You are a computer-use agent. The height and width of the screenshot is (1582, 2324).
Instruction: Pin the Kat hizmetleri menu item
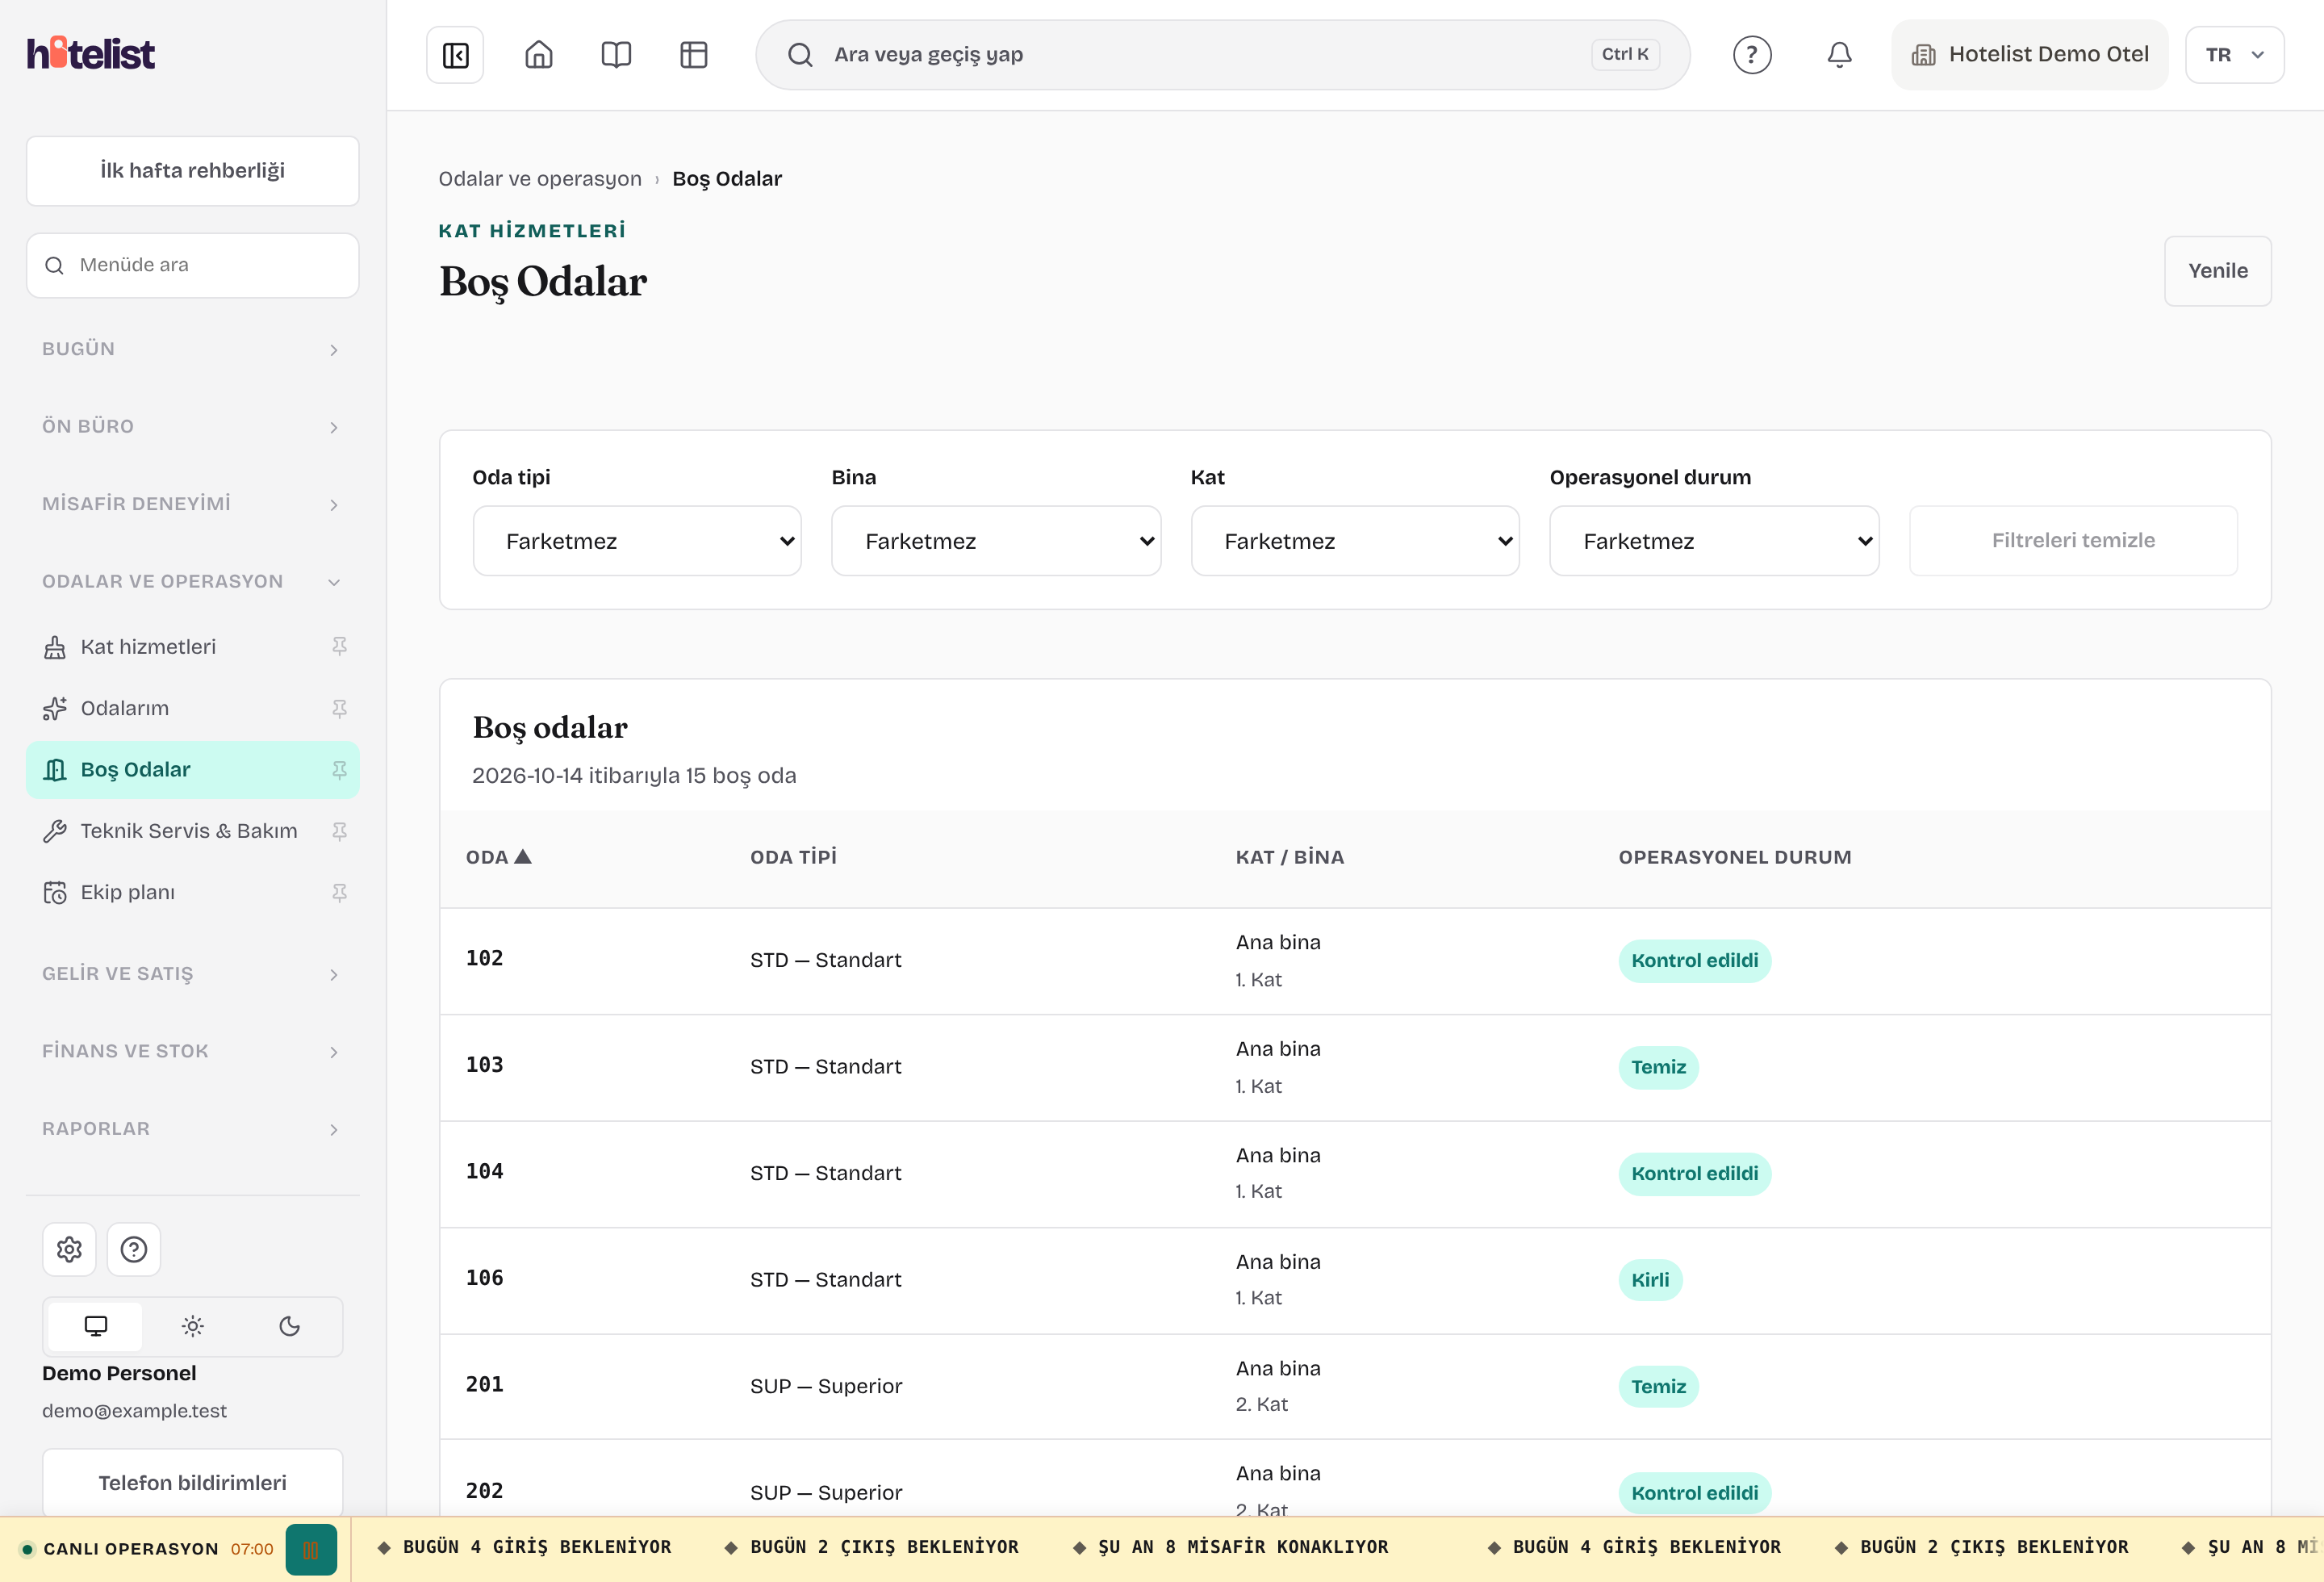(340, 647)
